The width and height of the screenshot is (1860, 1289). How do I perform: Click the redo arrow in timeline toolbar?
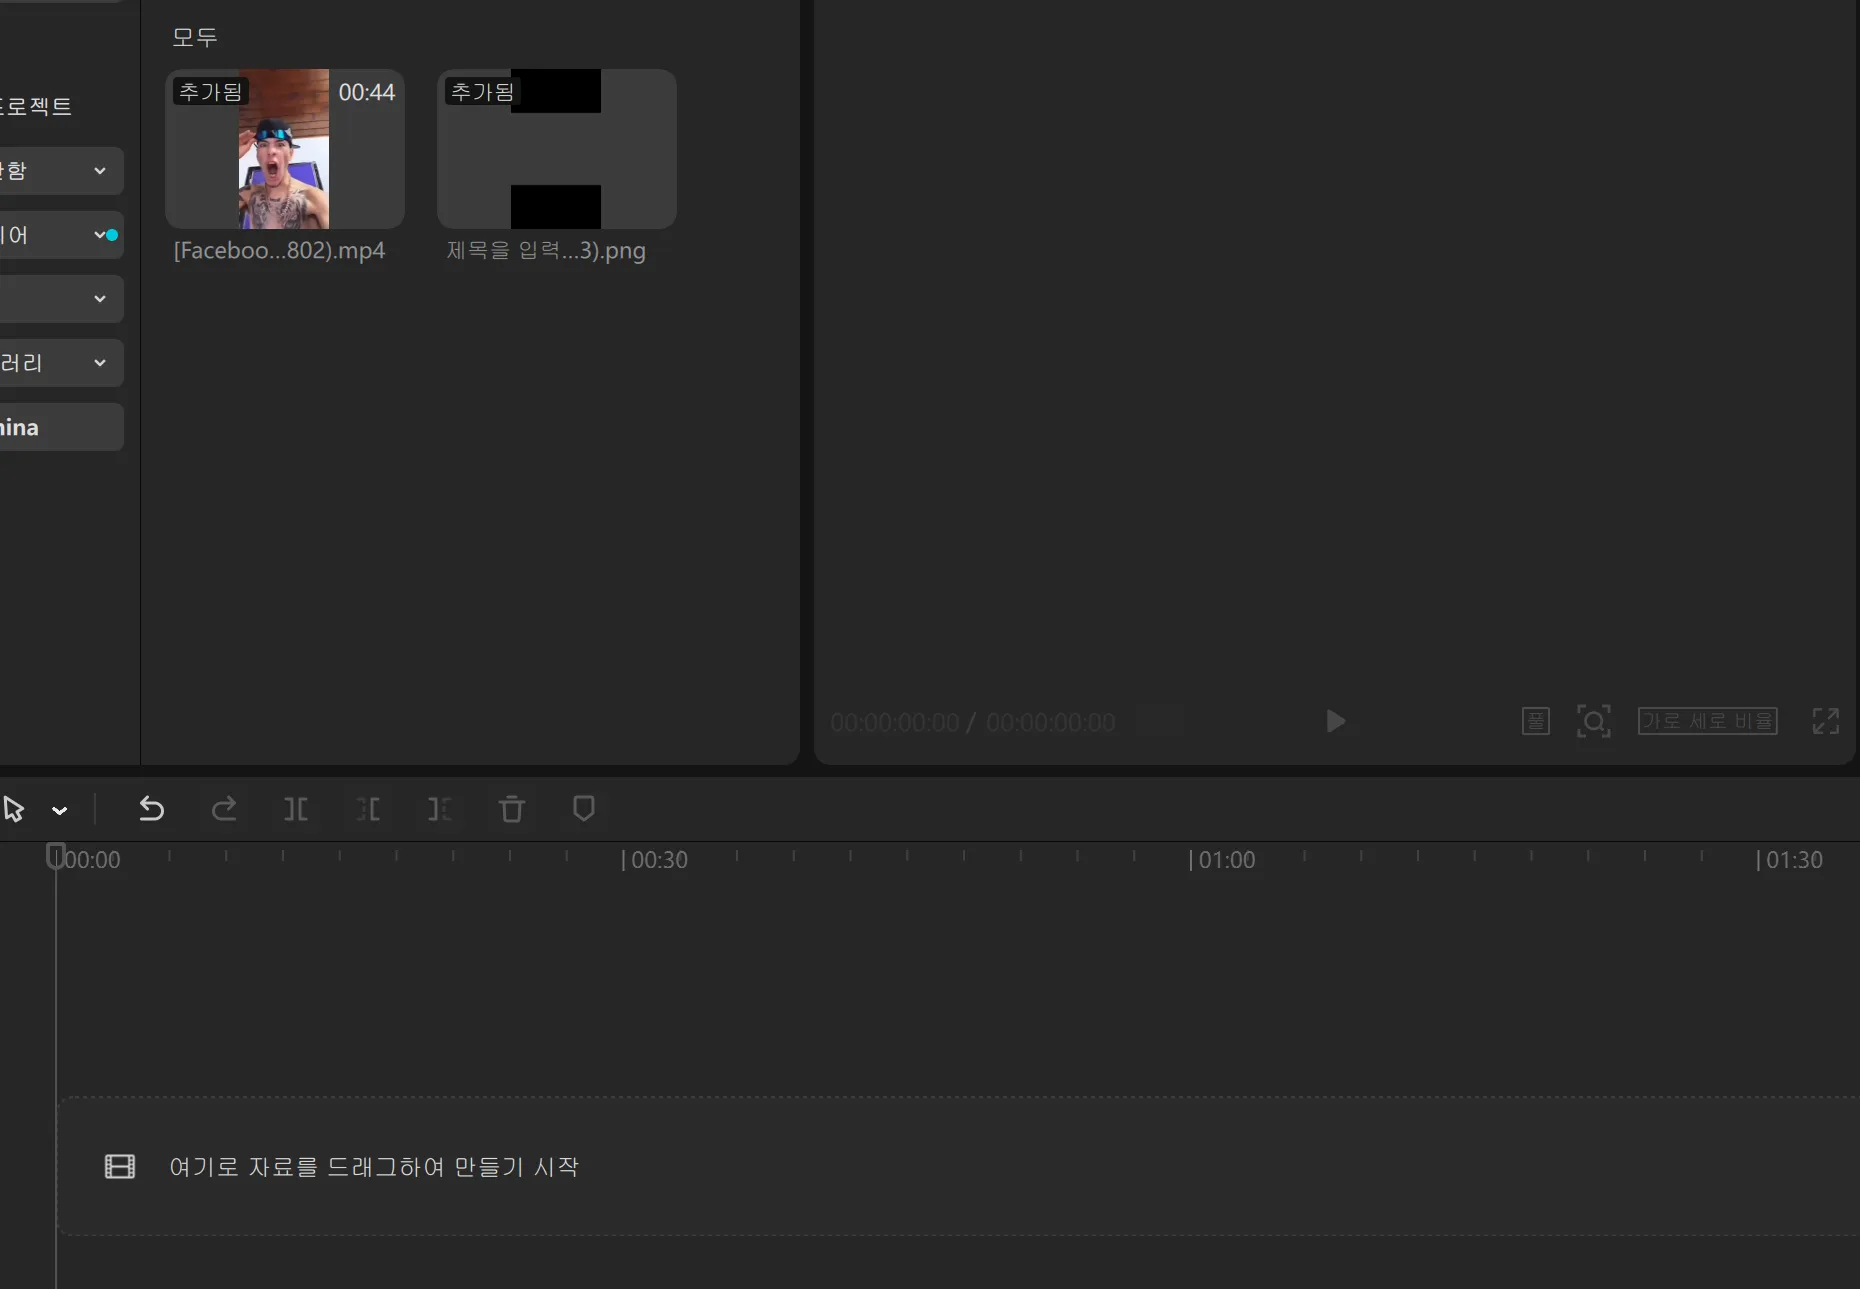pos(224,809)
